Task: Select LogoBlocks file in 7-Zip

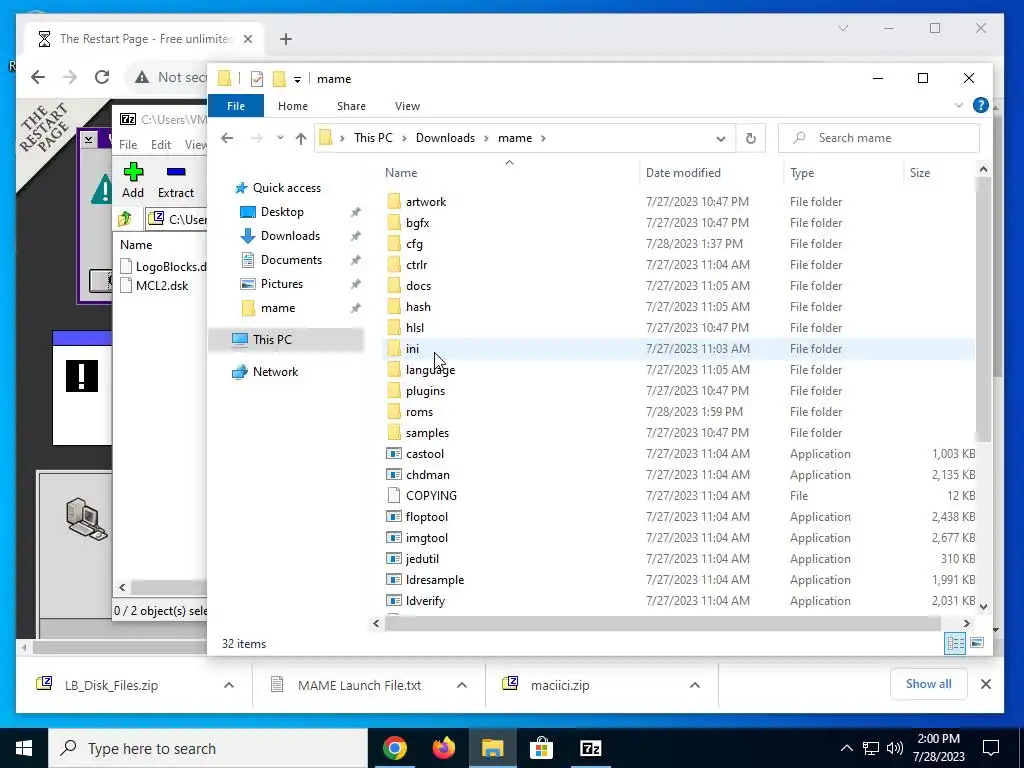Action: click(x=163, y=266)
